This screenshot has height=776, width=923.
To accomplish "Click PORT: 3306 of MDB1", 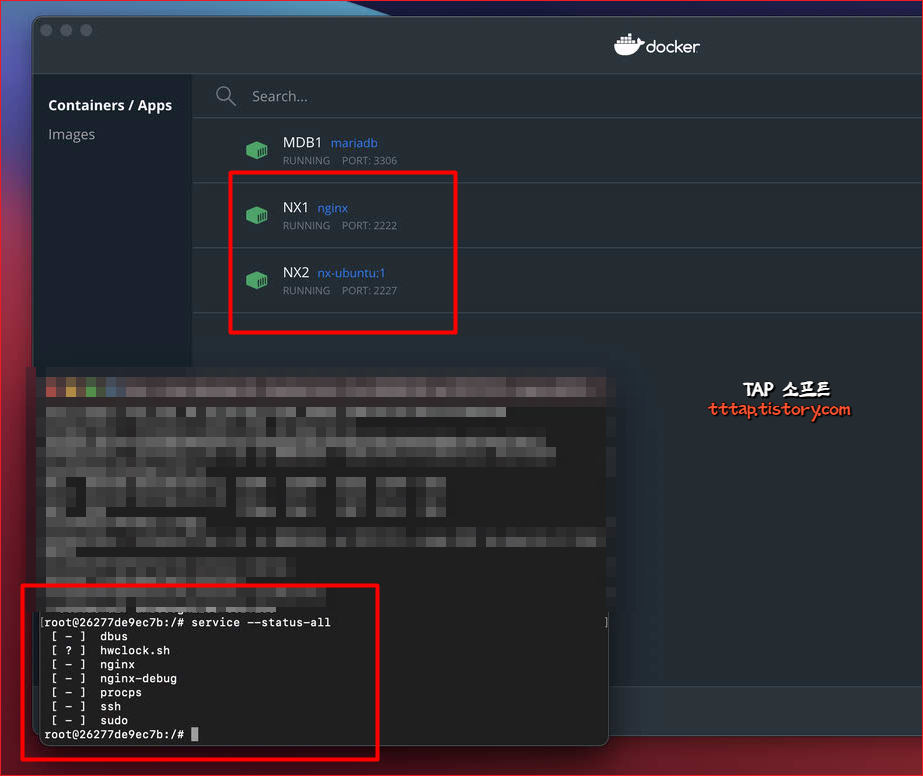I will click(369, 161).
